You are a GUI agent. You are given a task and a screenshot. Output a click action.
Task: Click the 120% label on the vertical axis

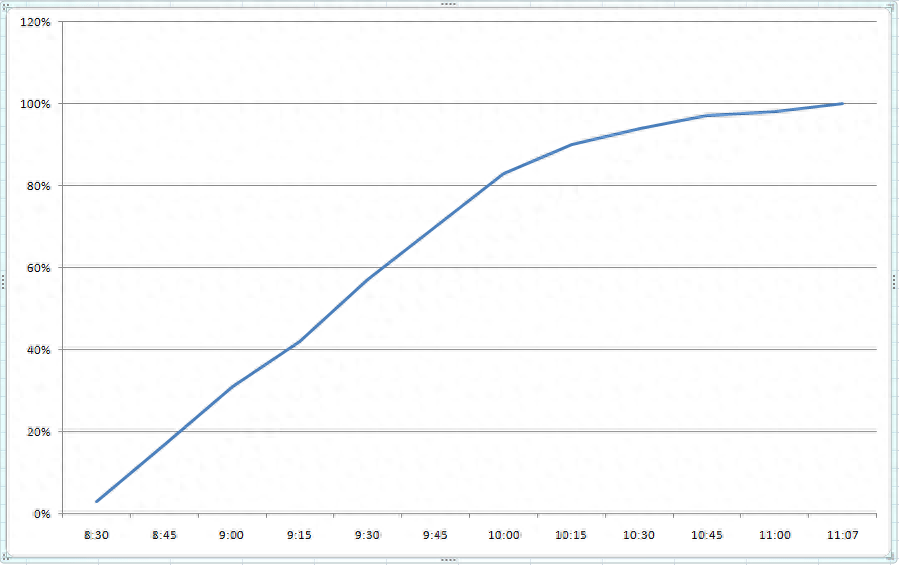[x=37, y=22]
